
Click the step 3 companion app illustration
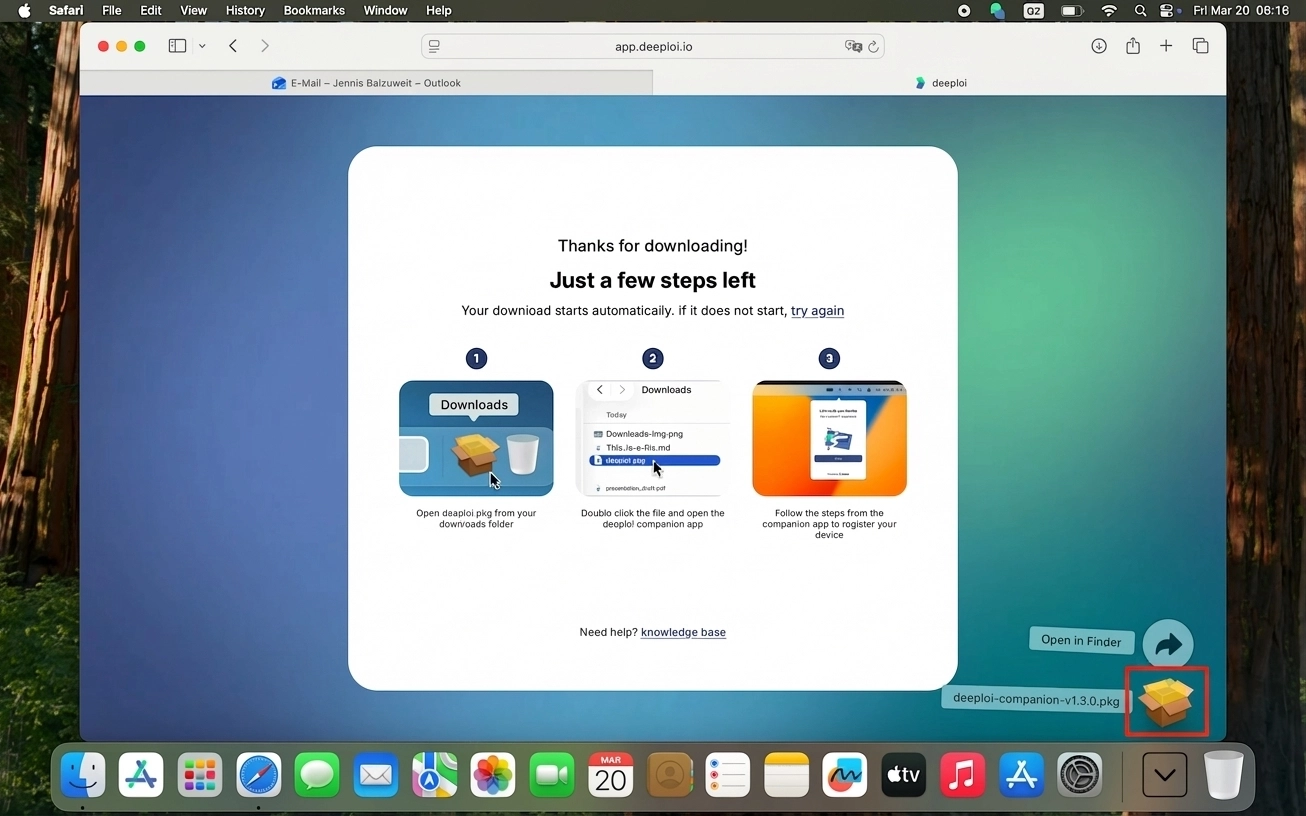pyautogui.click(x=829, y=438)
